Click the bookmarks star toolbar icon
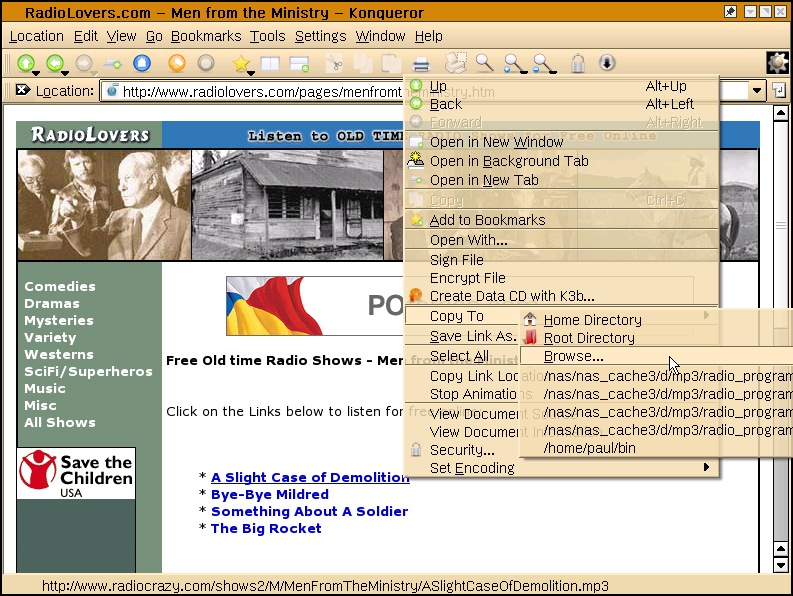The image size is (793, 596). (241, 63)
